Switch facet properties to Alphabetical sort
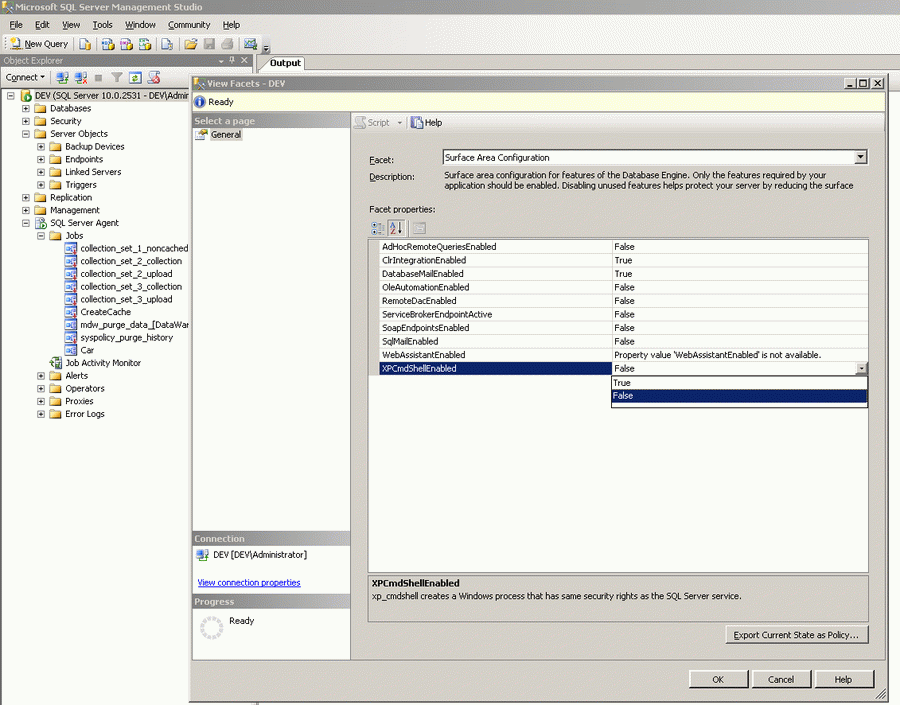This screenshot has height=705, width=900. click(396, 228)
